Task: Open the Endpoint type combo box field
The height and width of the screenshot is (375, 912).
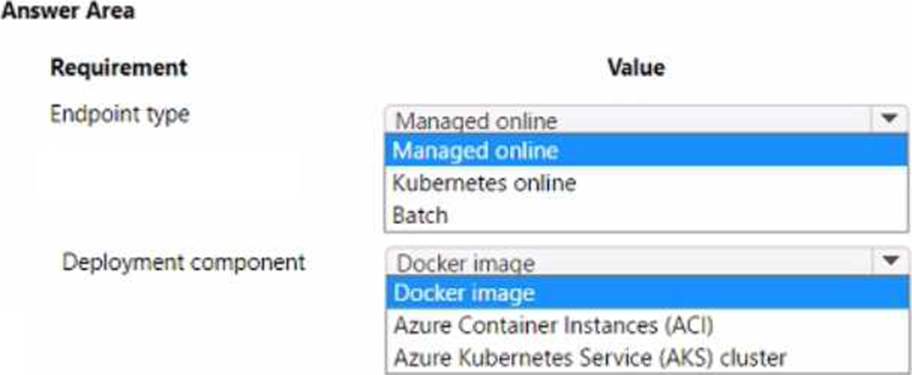Action: coord(646,120)
